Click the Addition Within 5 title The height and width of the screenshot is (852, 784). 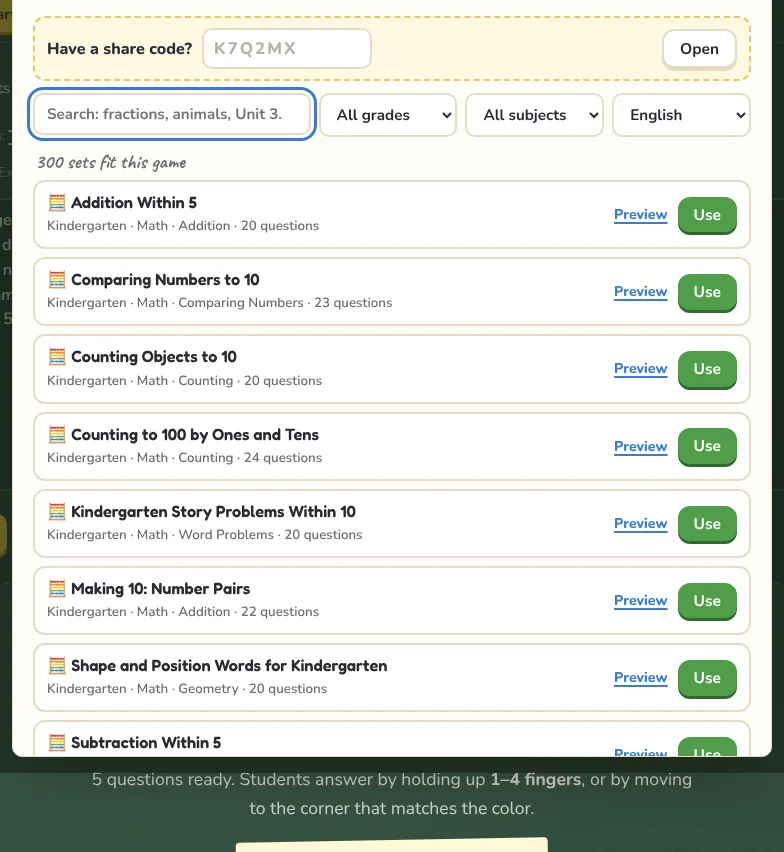point(134,203)
